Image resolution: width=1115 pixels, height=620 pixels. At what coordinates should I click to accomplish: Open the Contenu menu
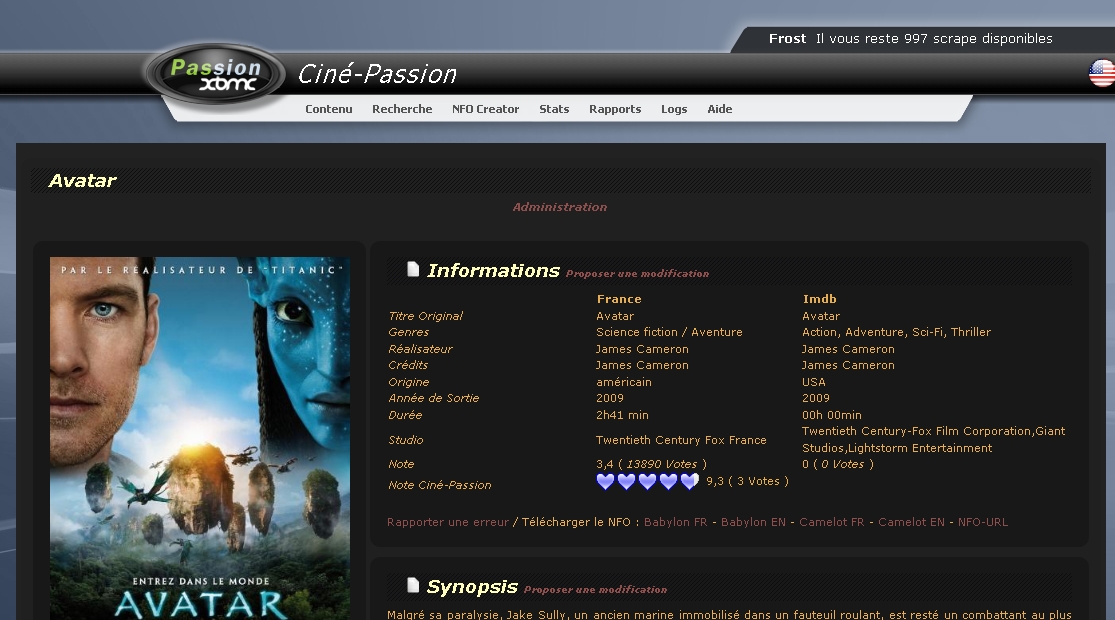point(329,109)
